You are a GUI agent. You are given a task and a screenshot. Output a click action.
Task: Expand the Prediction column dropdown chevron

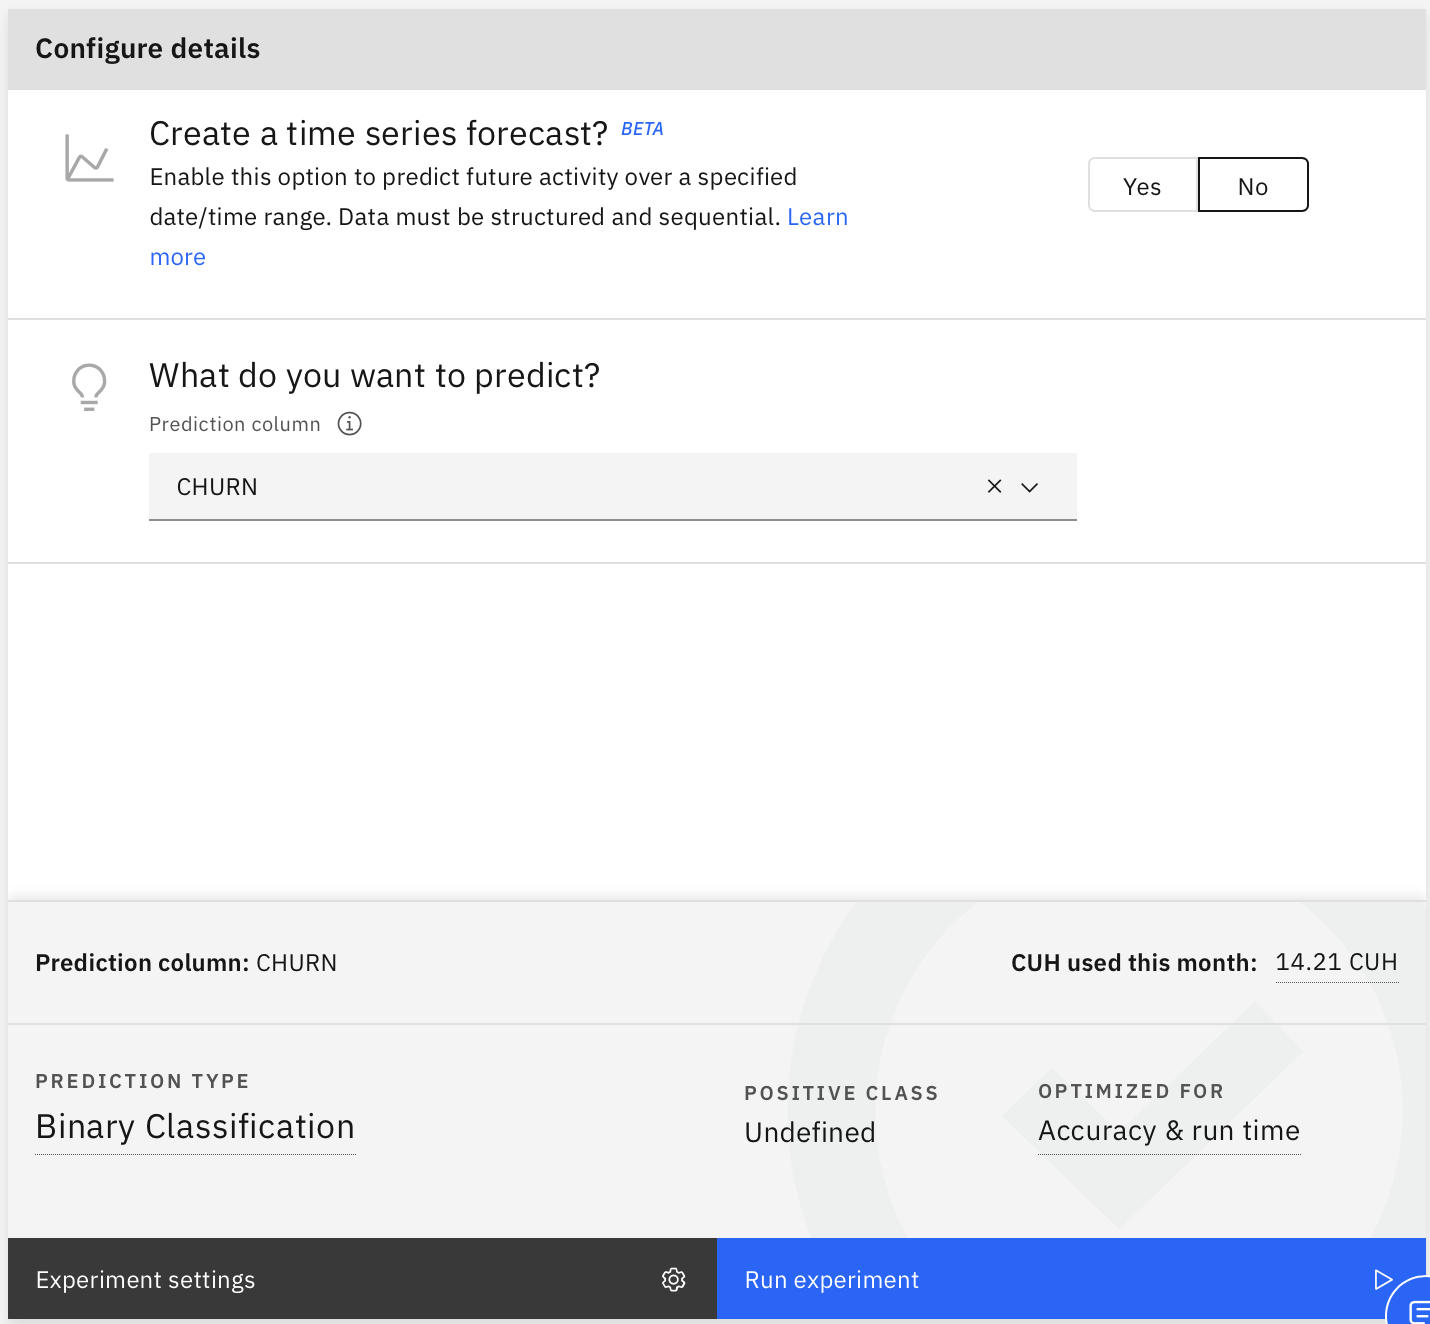click(1030, 487)
